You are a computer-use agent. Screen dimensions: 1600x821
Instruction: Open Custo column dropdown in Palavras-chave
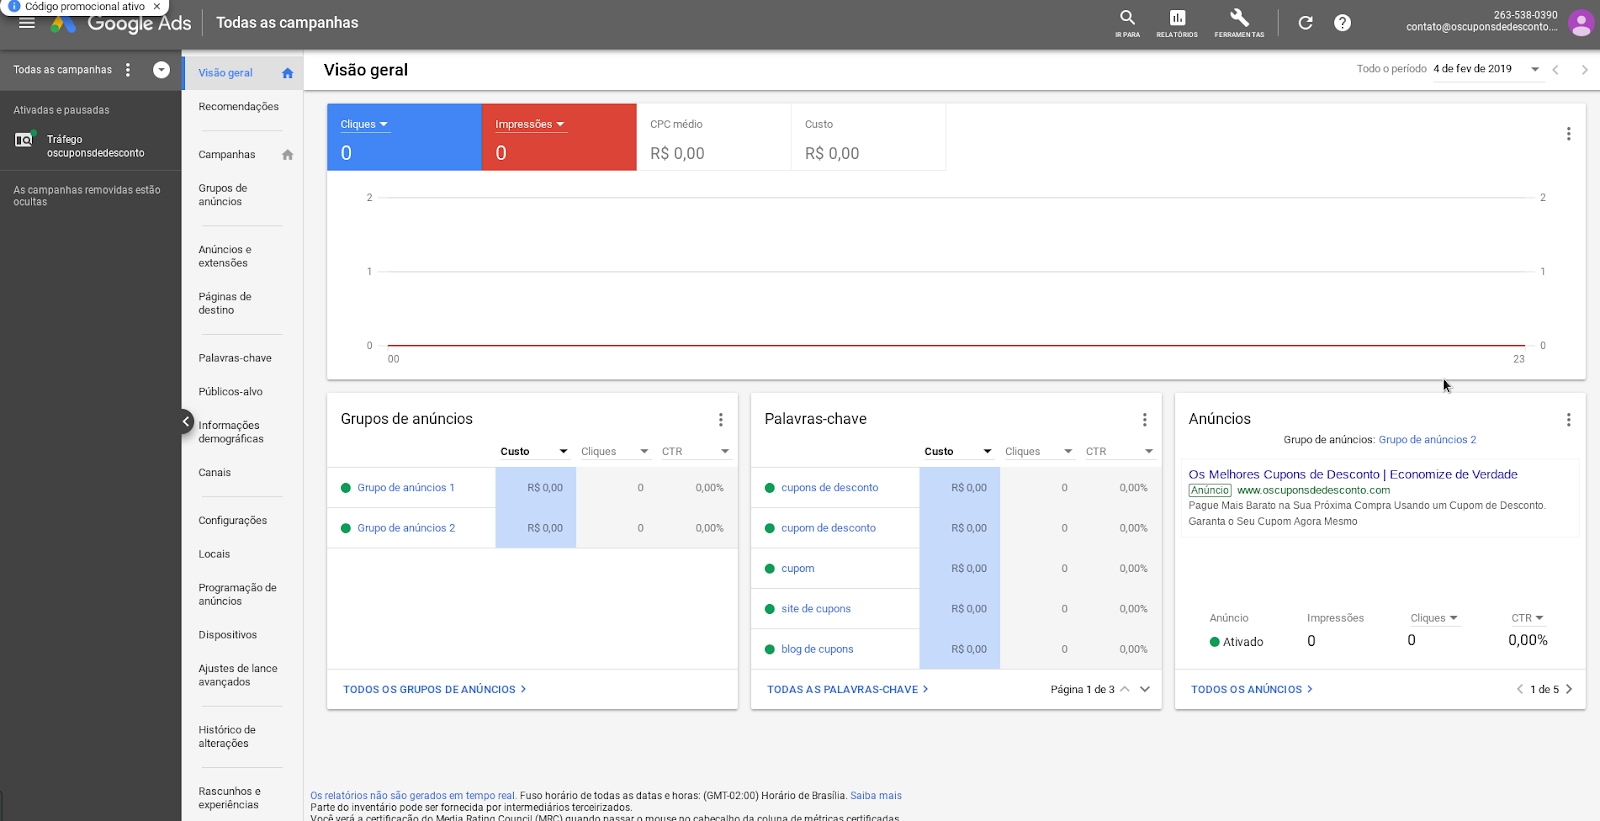[x=987, y=452]
